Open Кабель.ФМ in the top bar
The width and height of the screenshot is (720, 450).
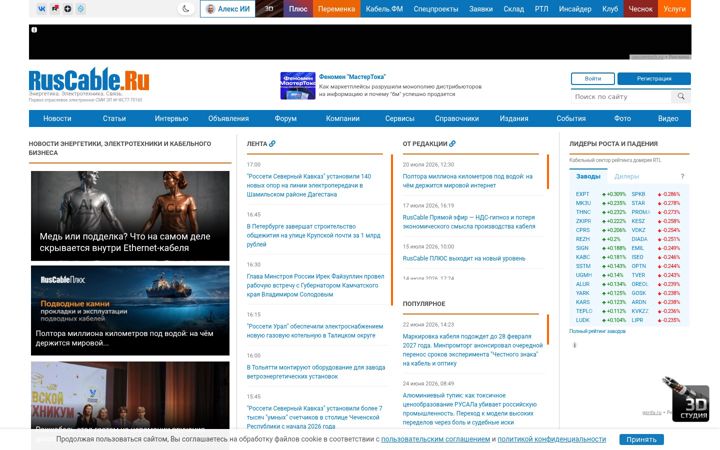coord(384,9)
